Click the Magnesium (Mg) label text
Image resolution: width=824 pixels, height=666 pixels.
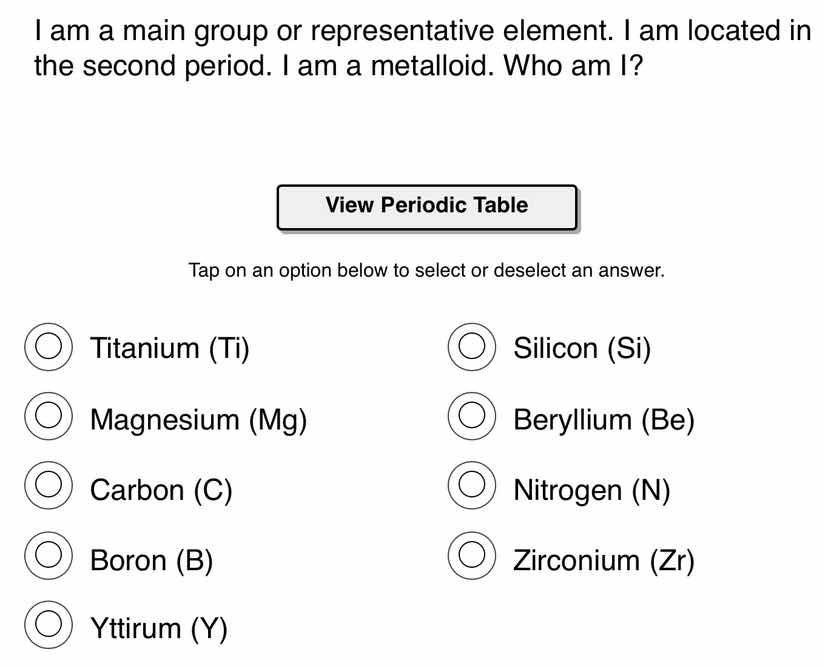[x=198, y=420]
